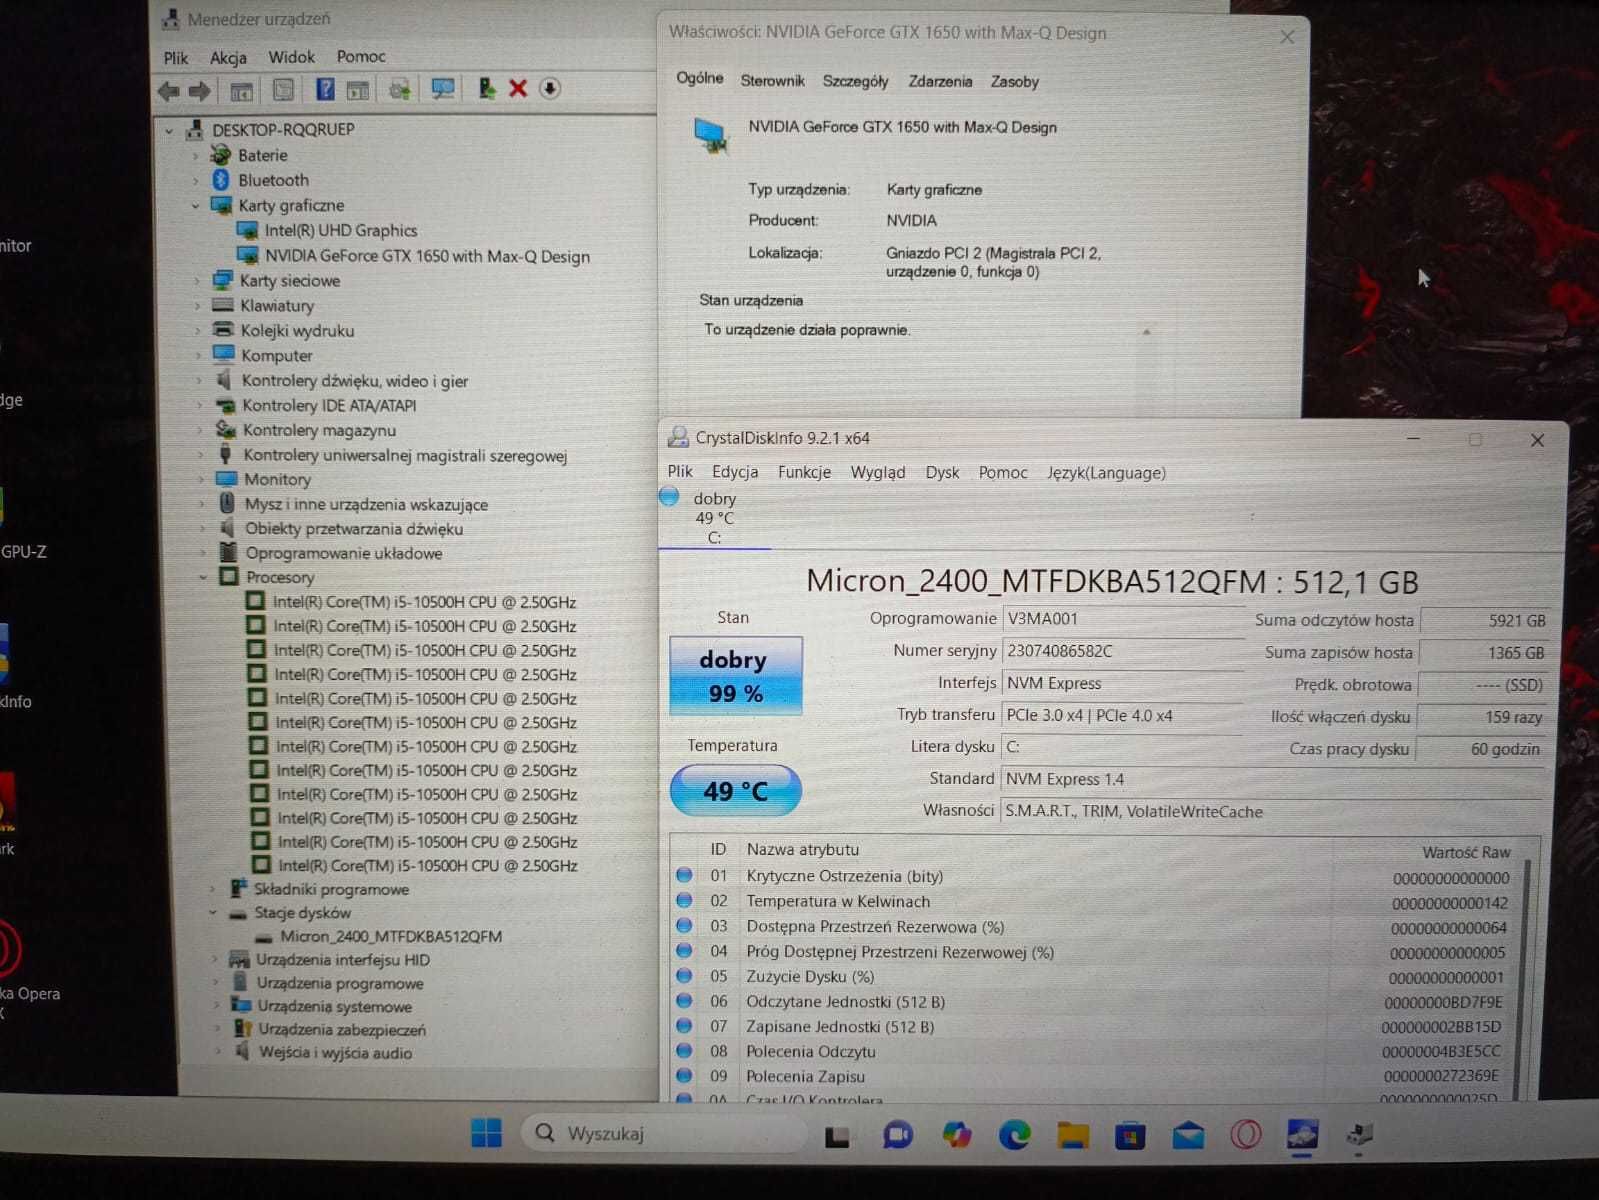This screenshot has width=1599, height=1200.
Task: Click the Disable device down-arrow icon
Action: (550, 88)
